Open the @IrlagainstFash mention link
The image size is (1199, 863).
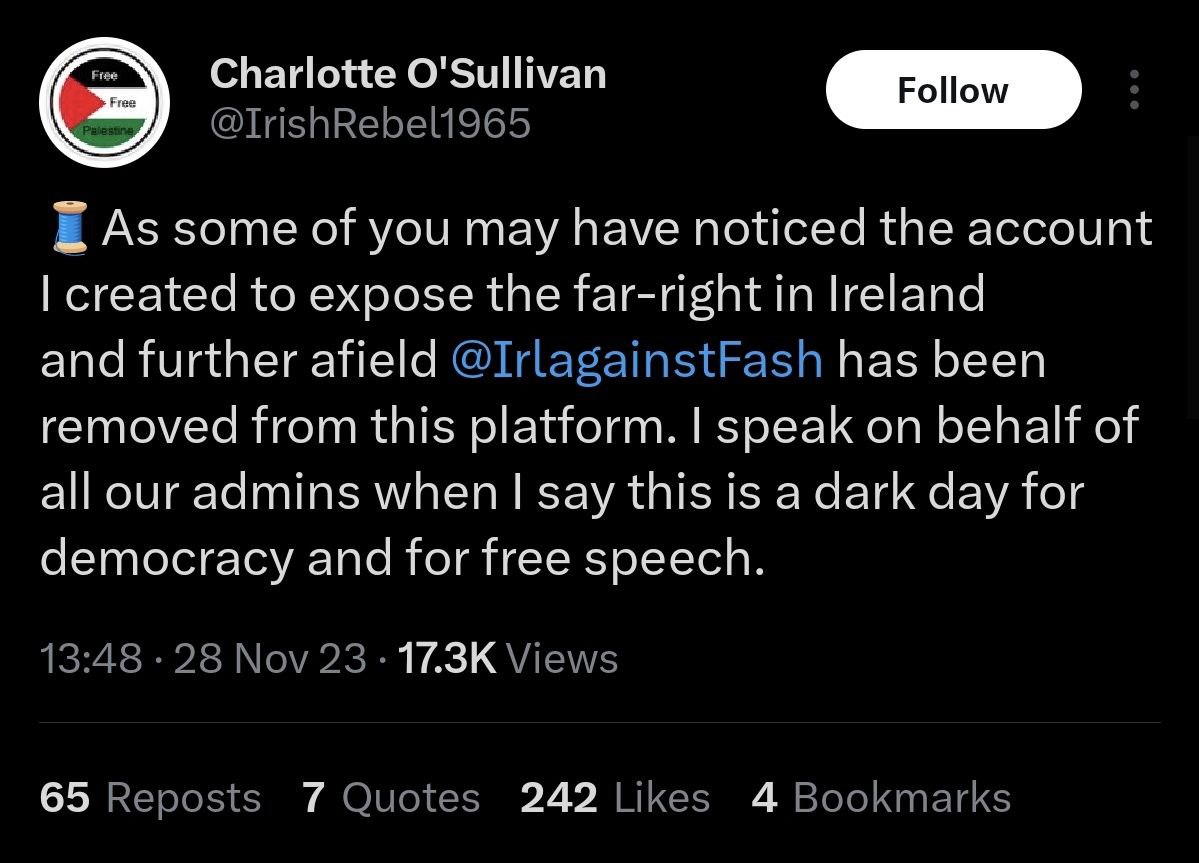[637, 360]
